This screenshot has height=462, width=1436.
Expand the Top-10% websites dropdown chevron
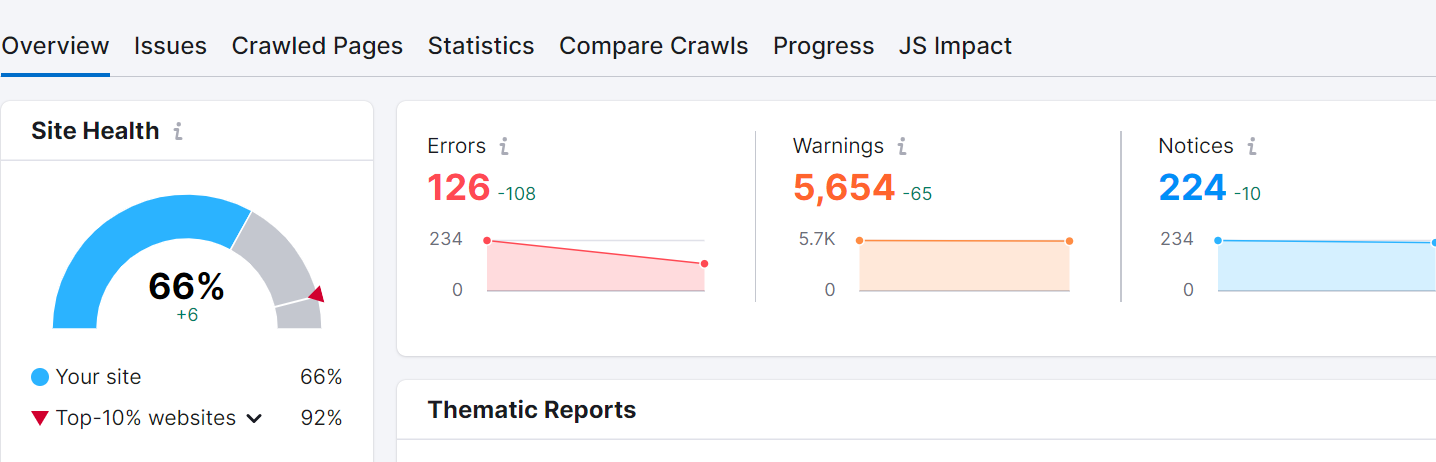254,418
